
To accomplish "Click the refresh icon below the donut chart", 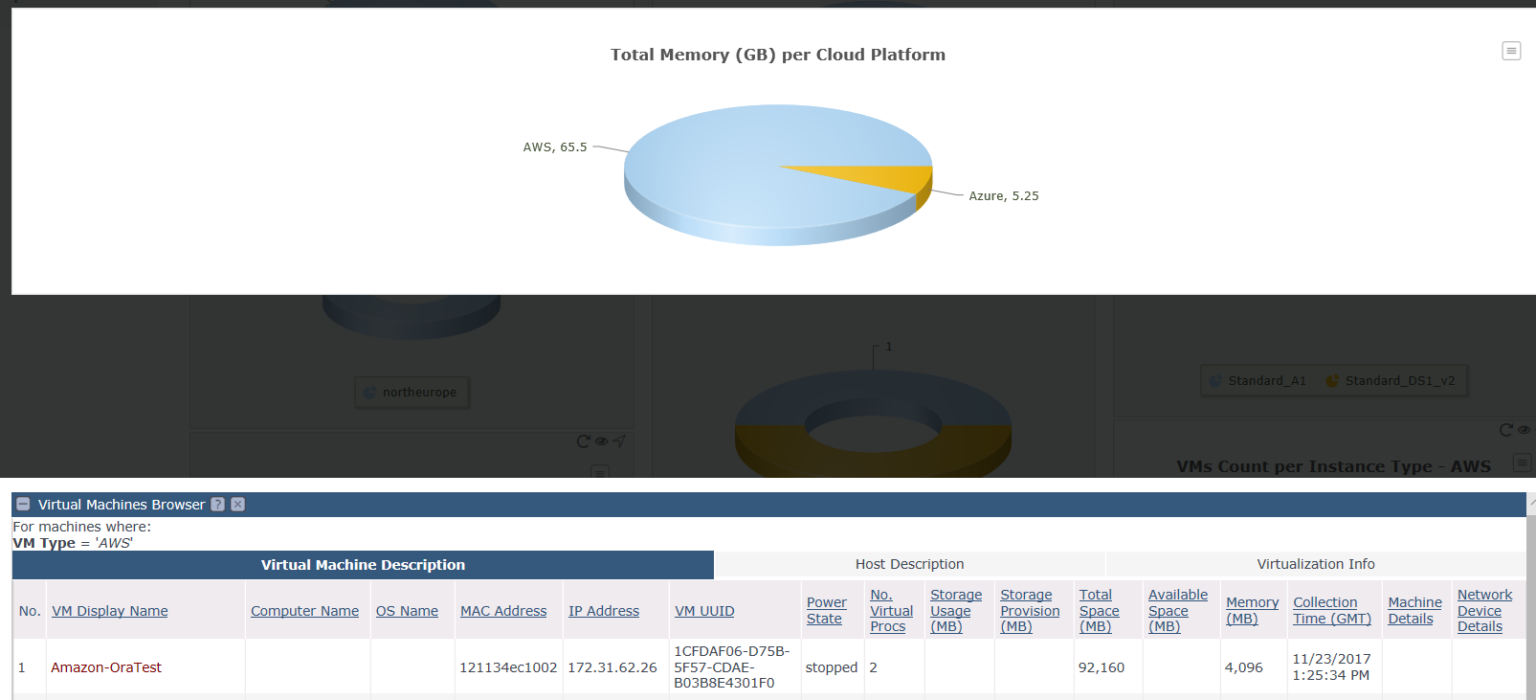I will [x=583, y=441].
